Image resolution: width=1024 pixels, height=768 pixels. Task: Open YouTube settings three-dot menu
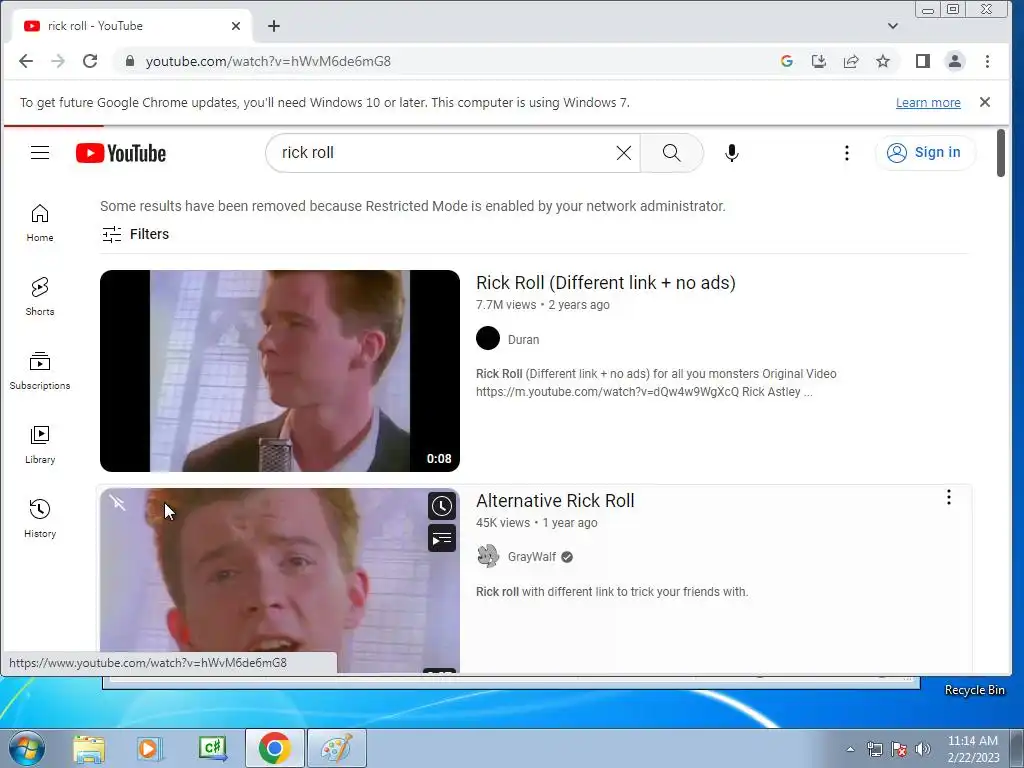[846, 153]
